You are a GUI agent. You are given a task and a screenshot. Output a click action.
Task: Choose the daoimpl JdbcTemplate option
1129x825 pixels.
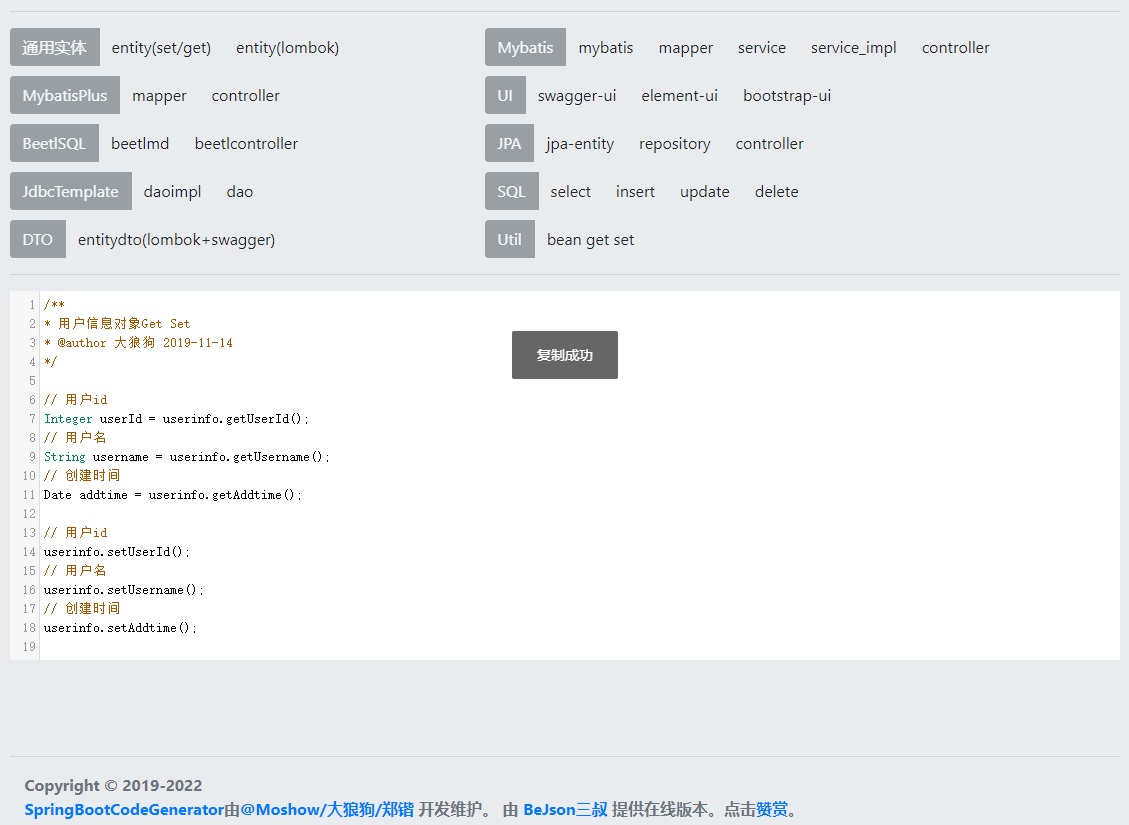pos(172,191)
